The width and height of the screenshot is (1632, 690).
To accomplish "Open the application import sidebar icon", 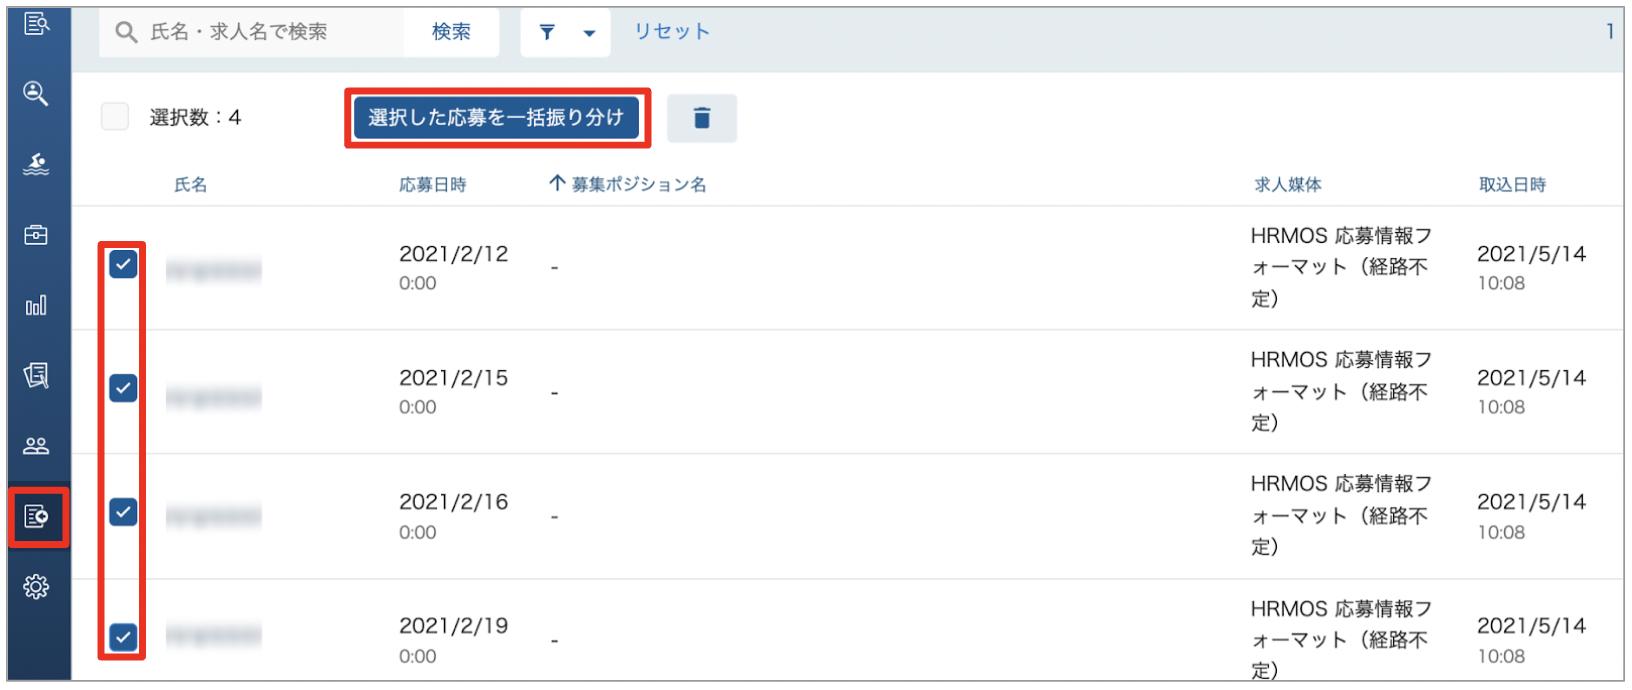I will [37, 517].
